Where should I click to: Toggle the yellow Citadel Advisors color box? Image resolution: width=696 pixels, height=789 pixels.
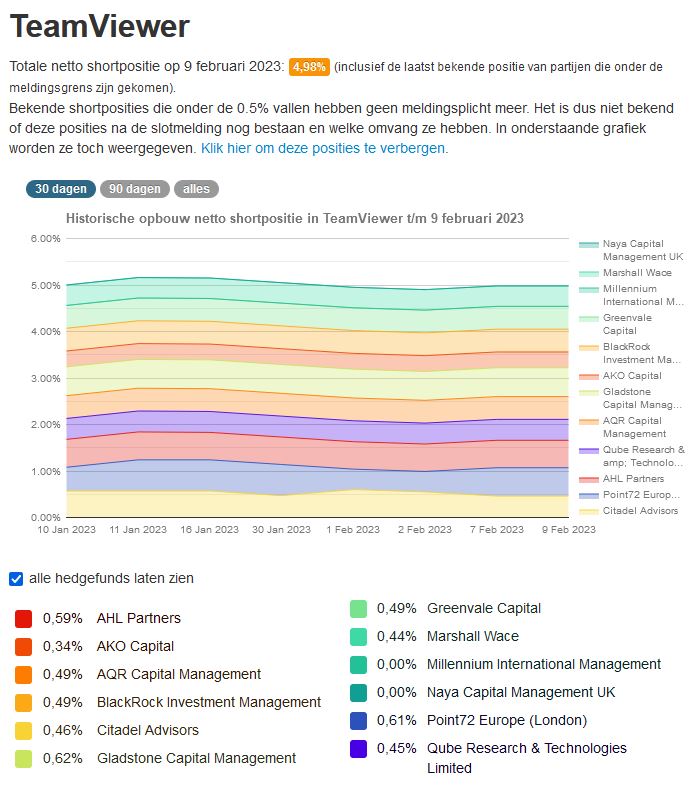point(24,730)
